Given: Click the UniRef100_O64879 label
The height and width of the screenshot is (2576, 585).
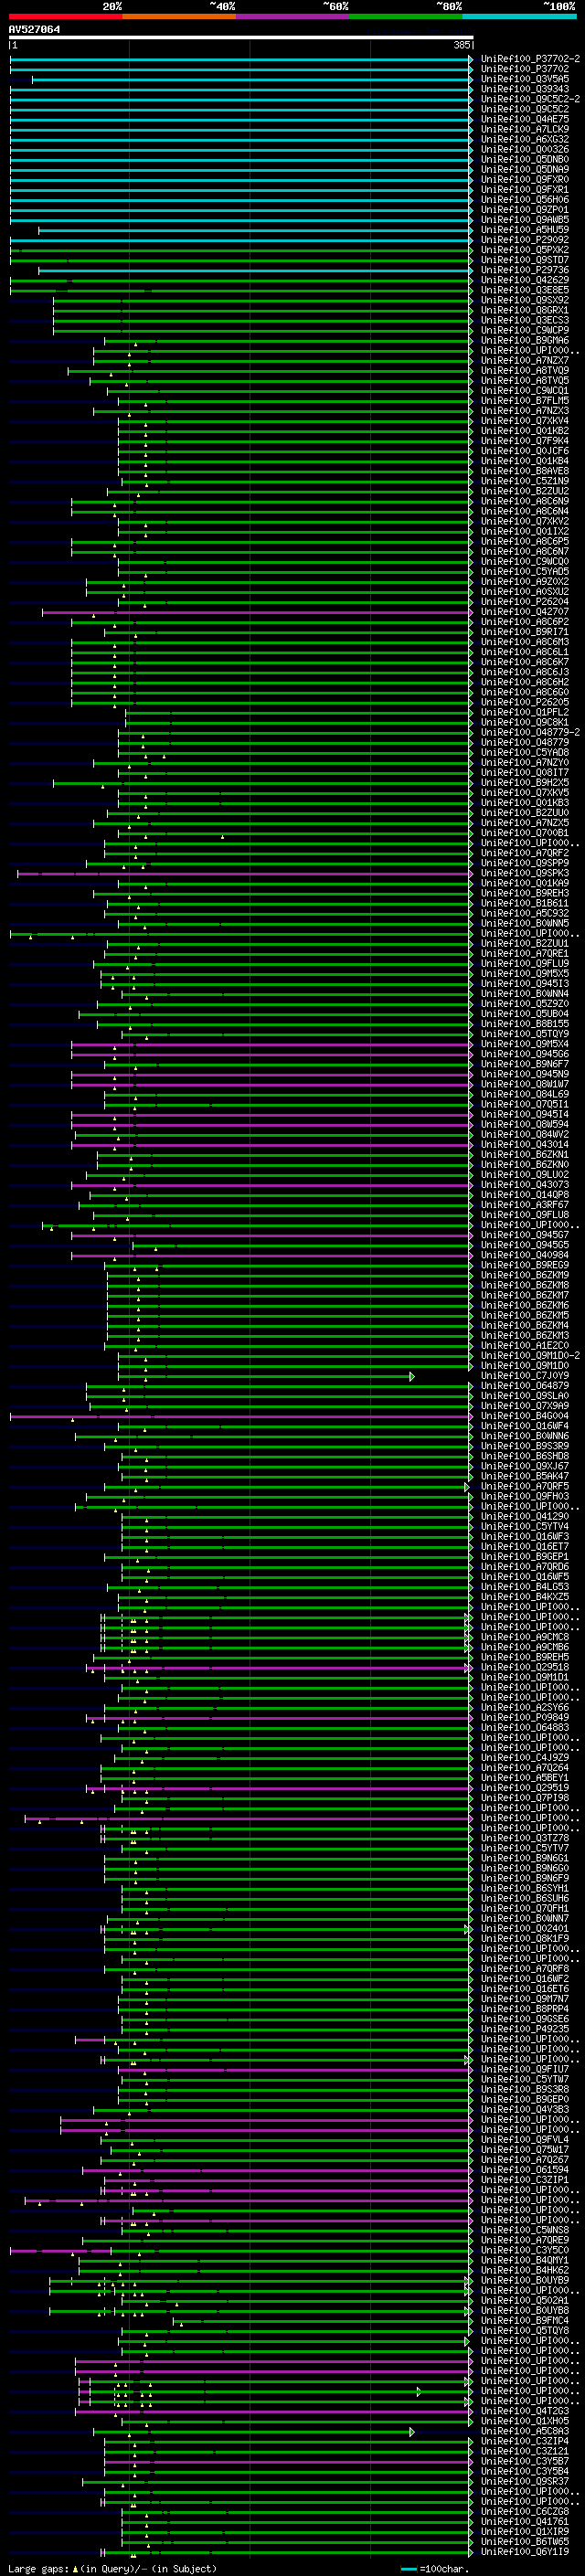Looking at the screenshot, I should [525, 1385].
